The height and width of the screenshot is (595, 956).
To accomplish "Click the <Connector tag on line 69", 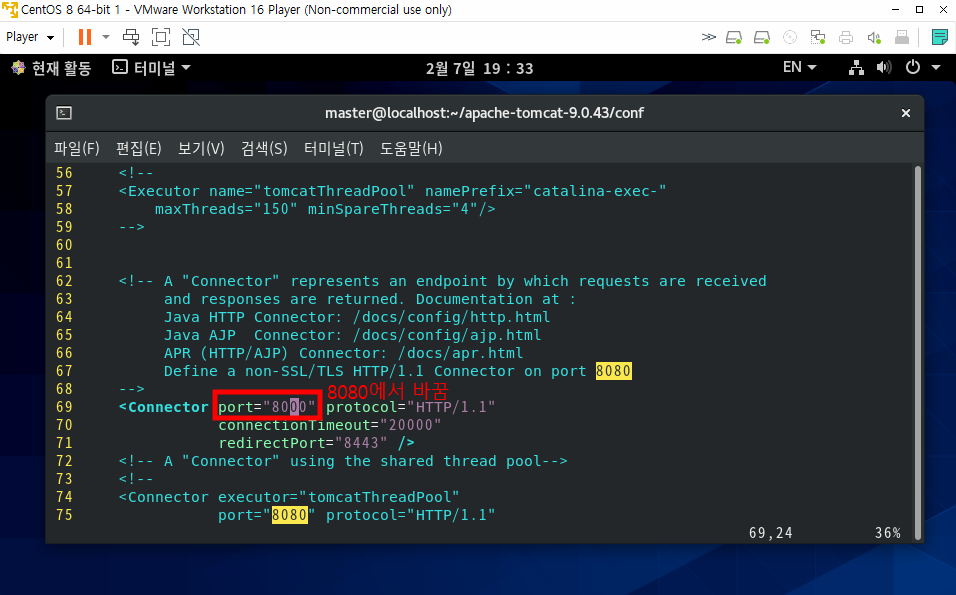I will [x=163, y=407].
